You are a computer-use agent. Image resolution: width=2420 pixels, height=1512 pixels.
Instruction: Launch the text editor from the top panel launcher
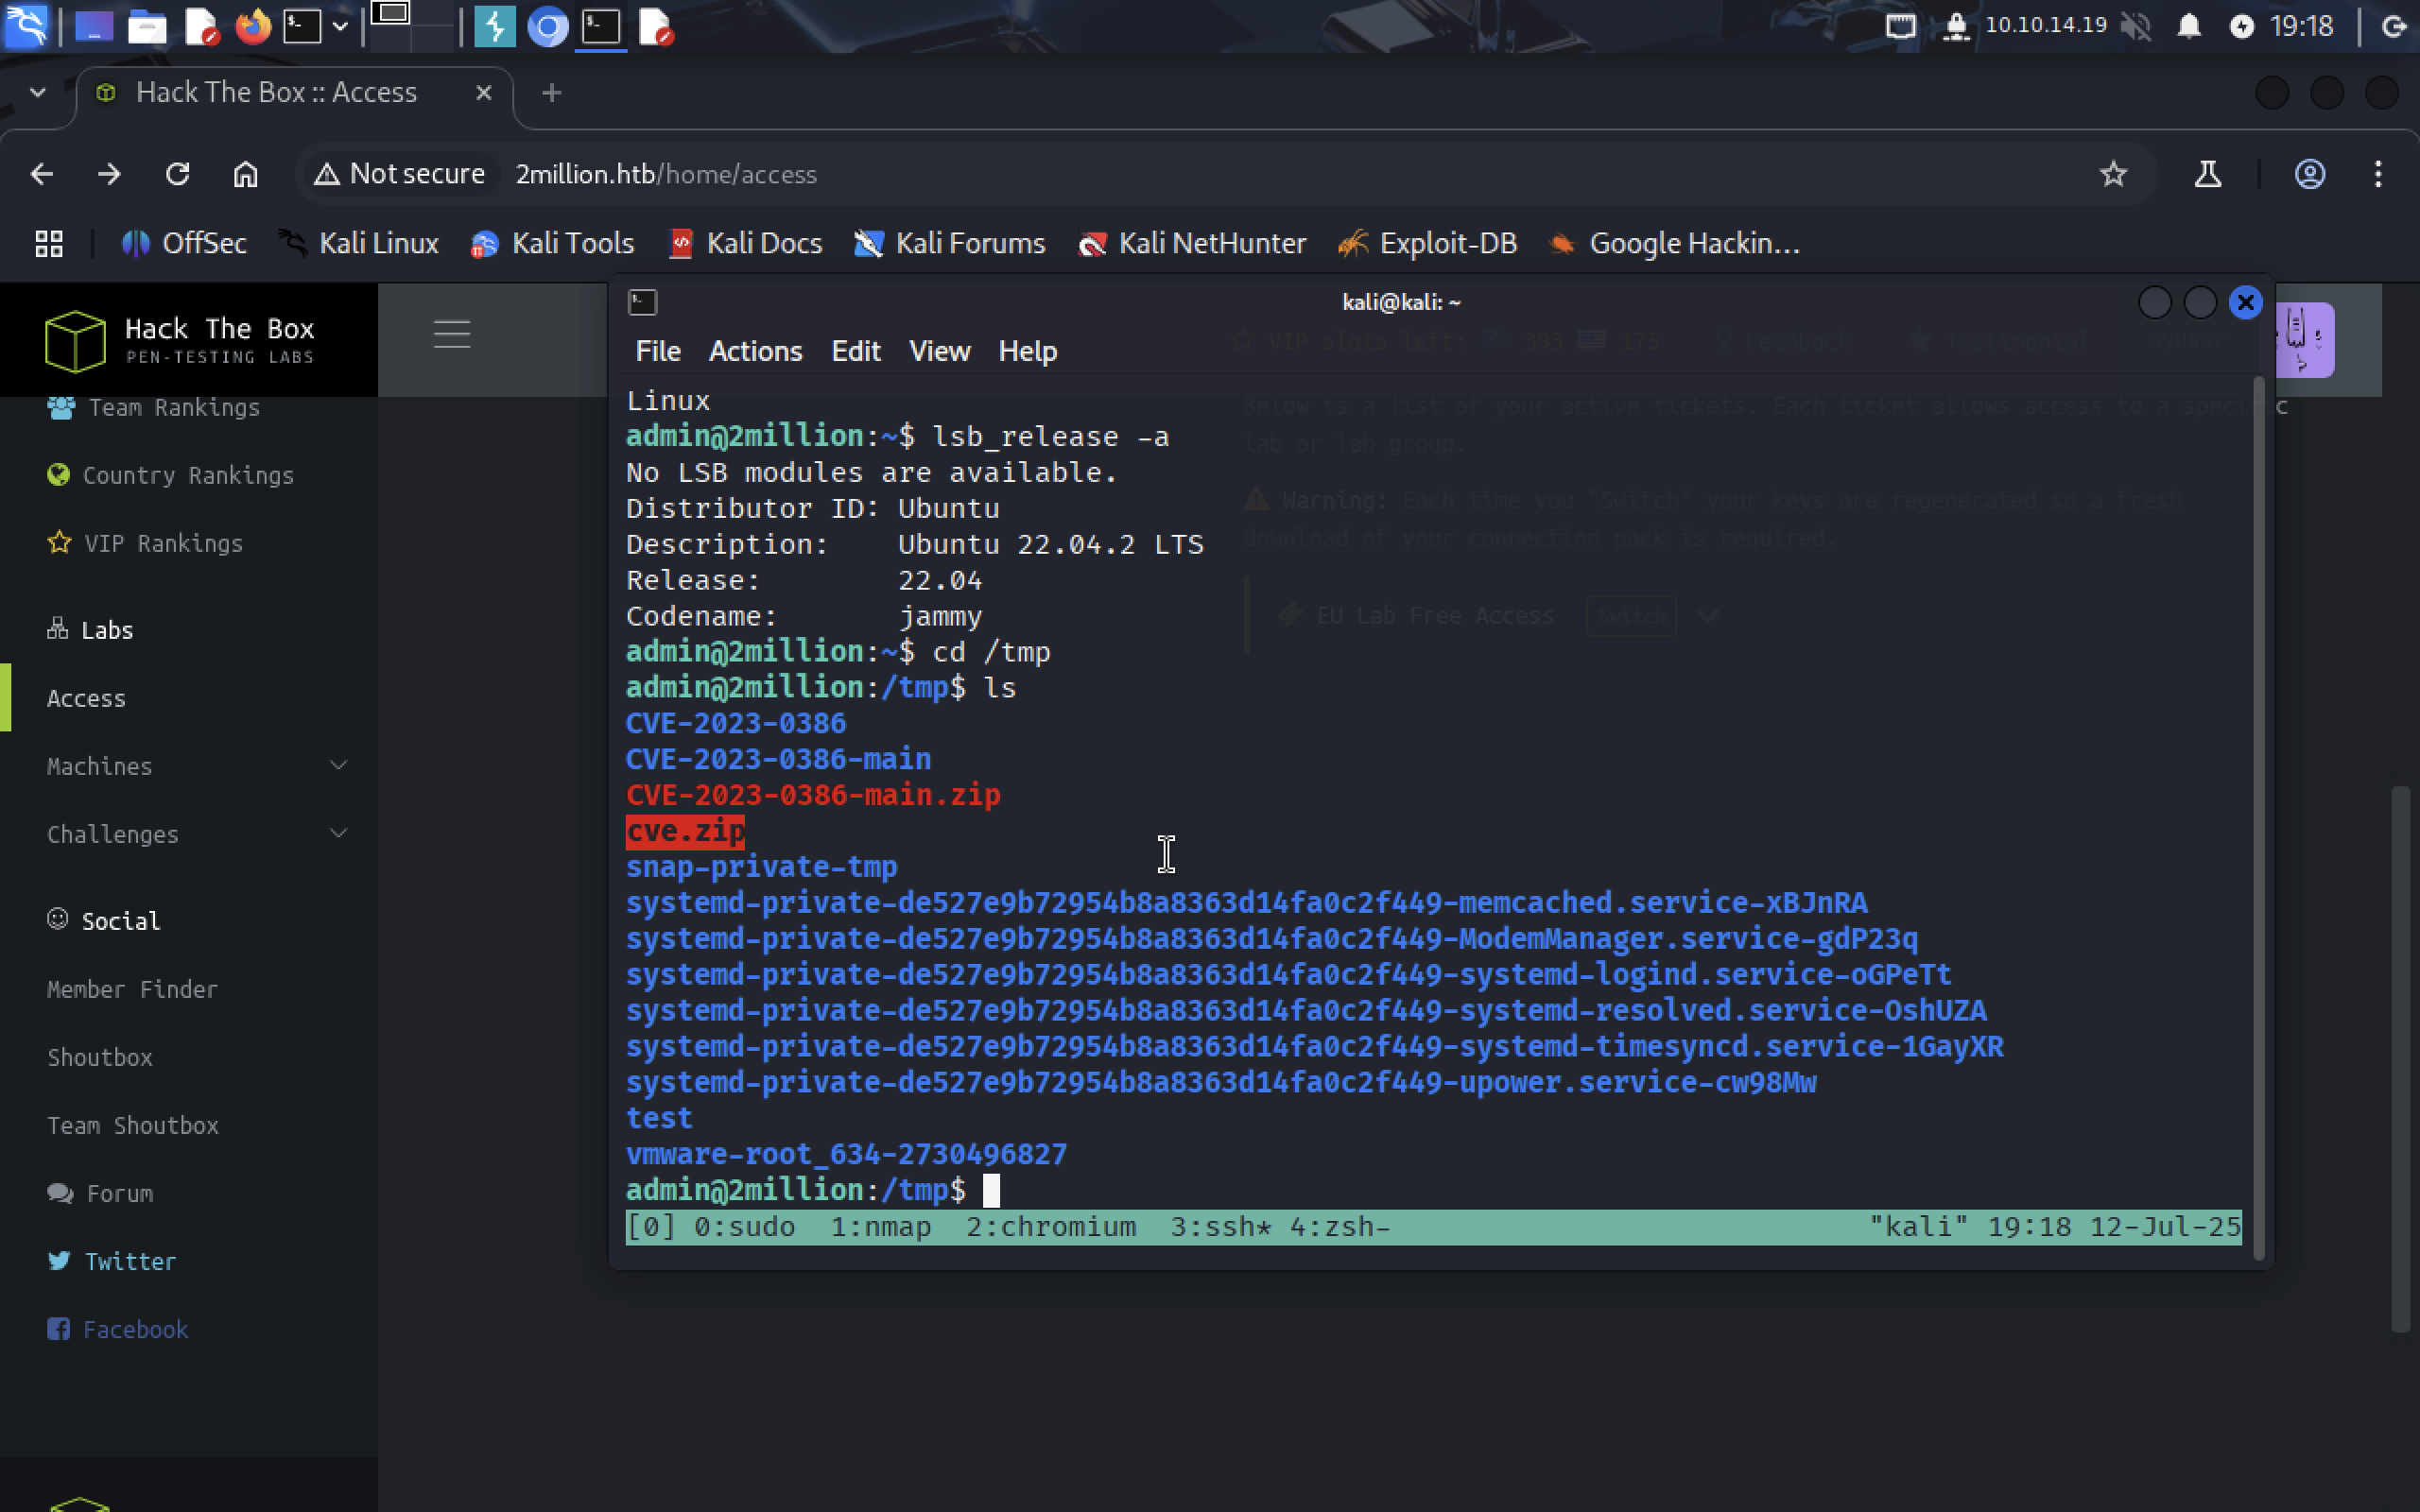click(201, 26)
